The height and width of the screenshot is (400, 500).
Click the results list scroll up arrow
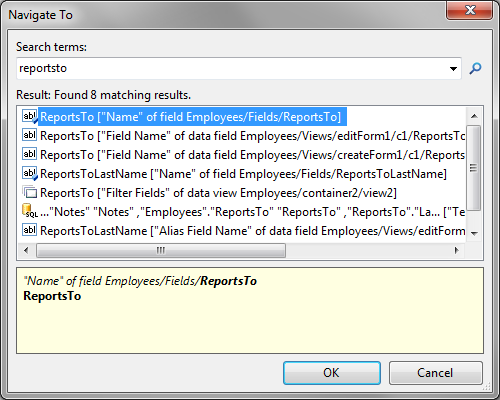474,116
